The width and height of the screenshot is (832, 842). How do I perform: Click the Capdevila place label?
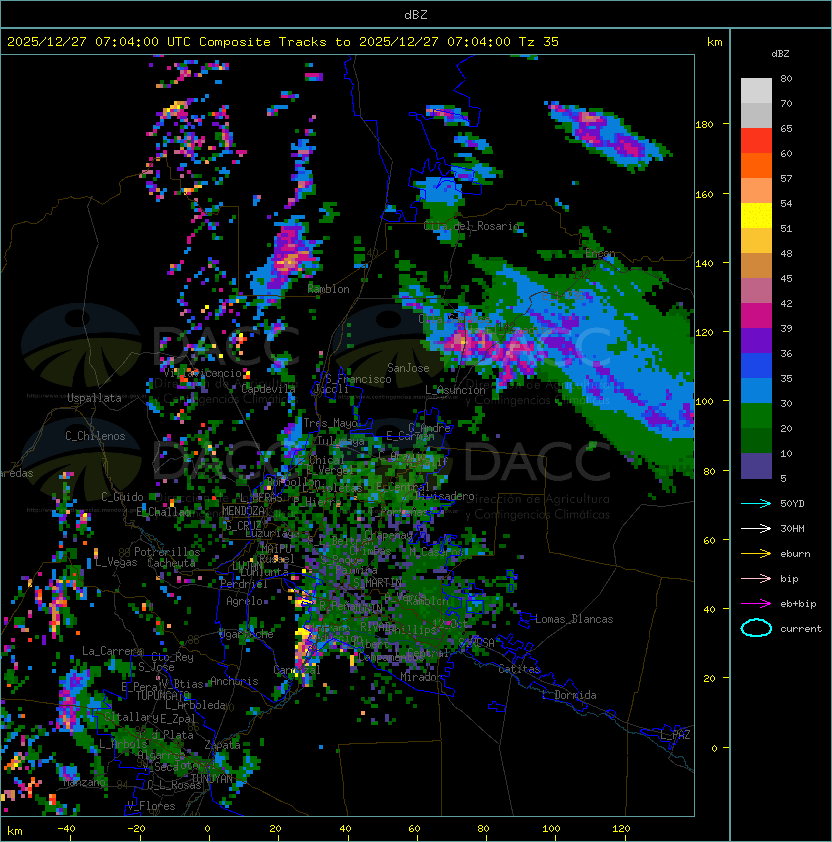pyautogui.click(x=268, y=388)
